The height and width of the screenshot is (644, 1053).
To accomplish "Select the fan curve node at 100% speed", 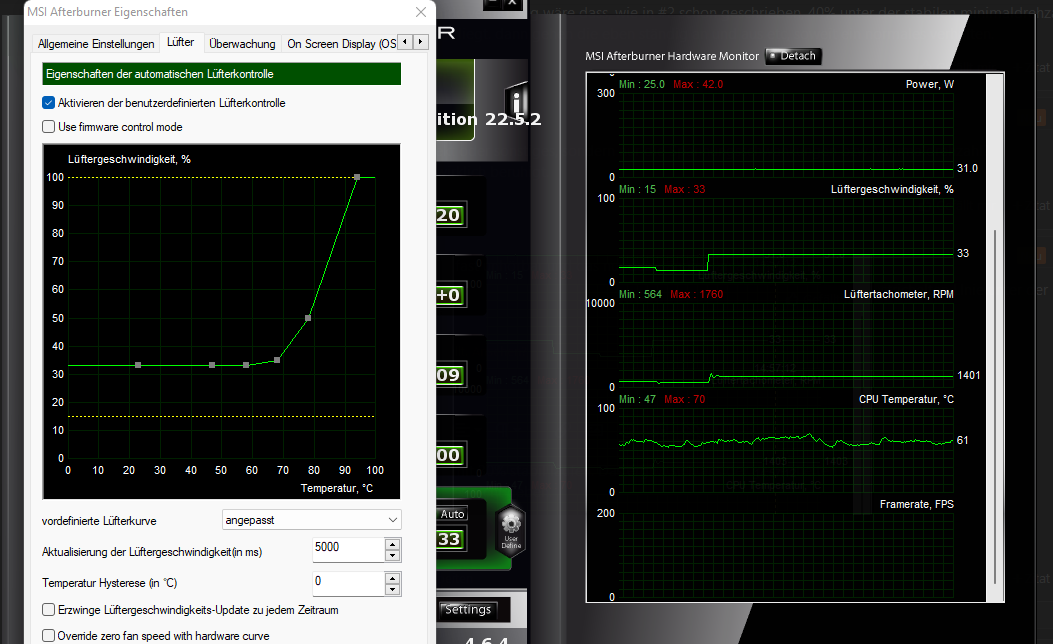I will coord(357,177).
